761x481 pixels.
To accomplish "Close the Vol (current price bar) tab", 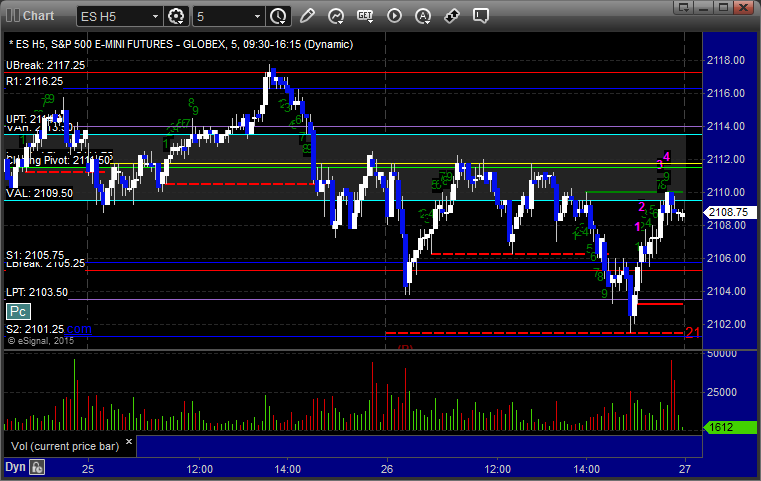I will 129,442.
